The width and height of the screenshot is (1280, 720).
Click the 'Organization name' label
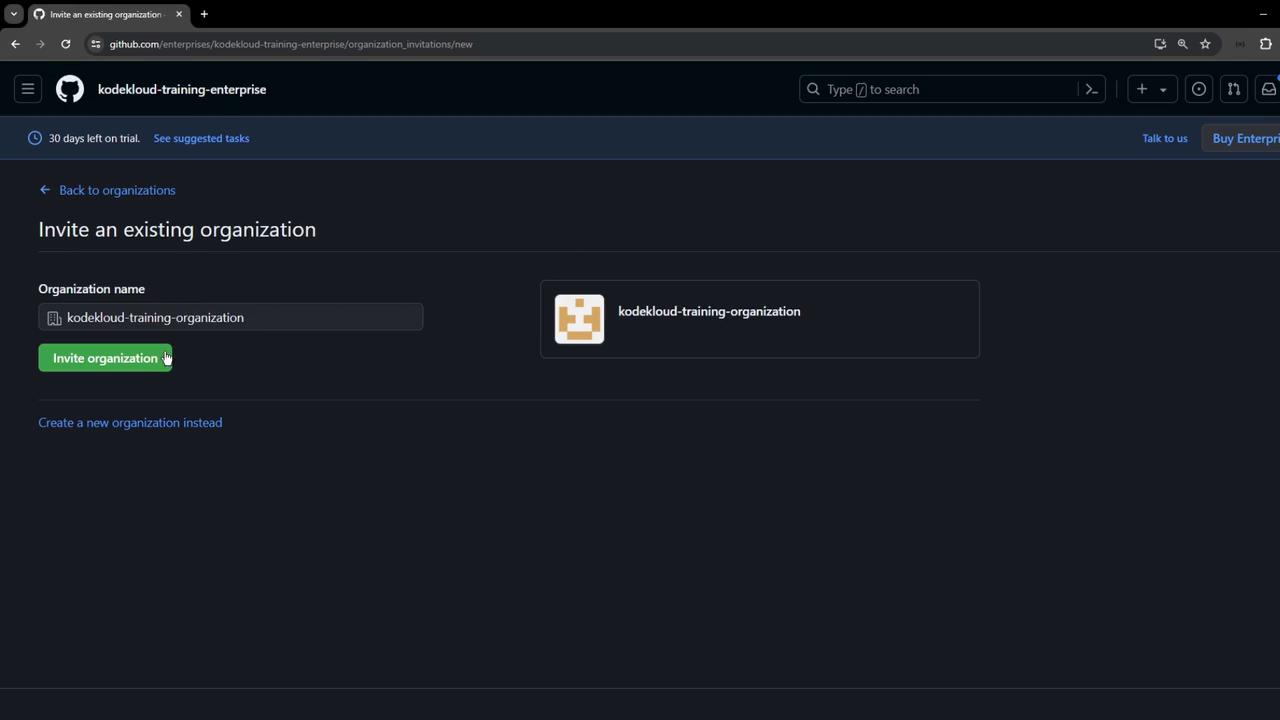pos(92,289)
